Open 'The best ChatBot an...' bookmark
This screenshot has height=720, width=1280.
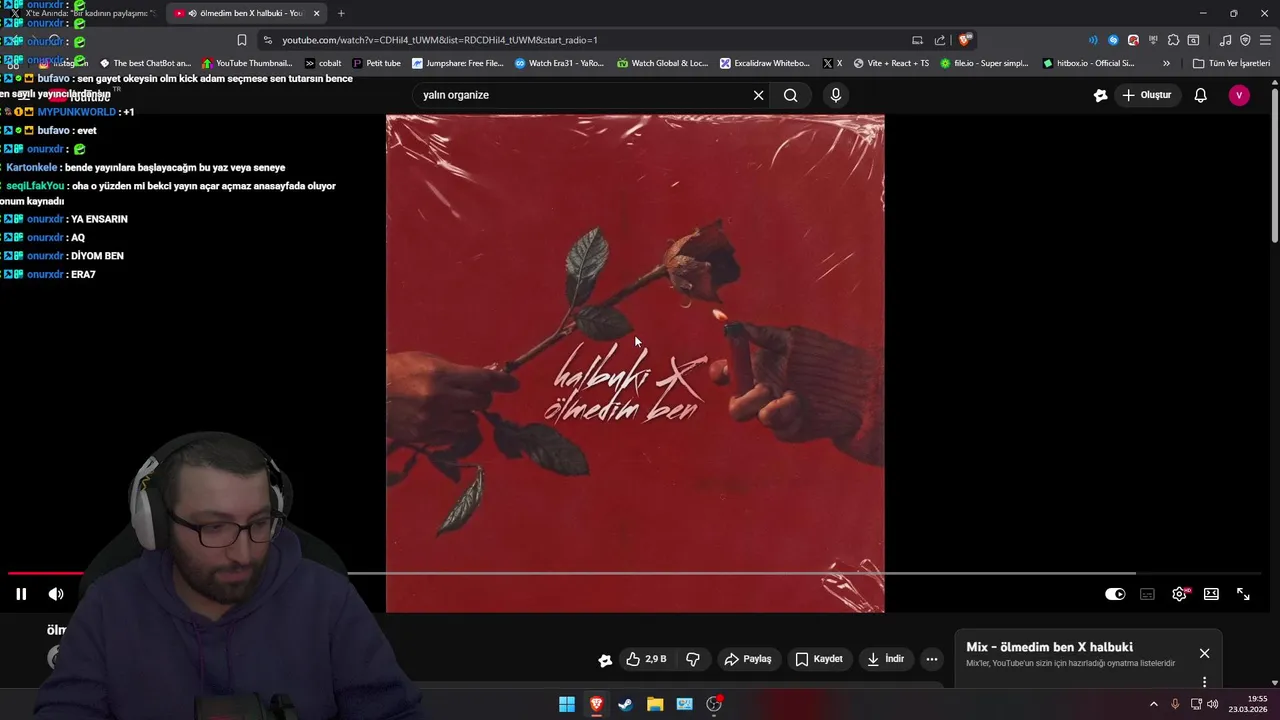[145, 63]
